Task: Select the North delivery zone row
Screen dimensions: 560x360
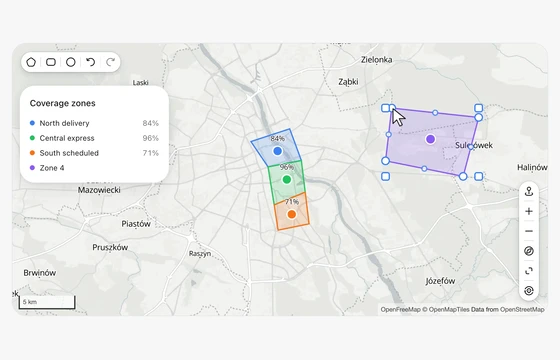Action: [x=94, y=123]
